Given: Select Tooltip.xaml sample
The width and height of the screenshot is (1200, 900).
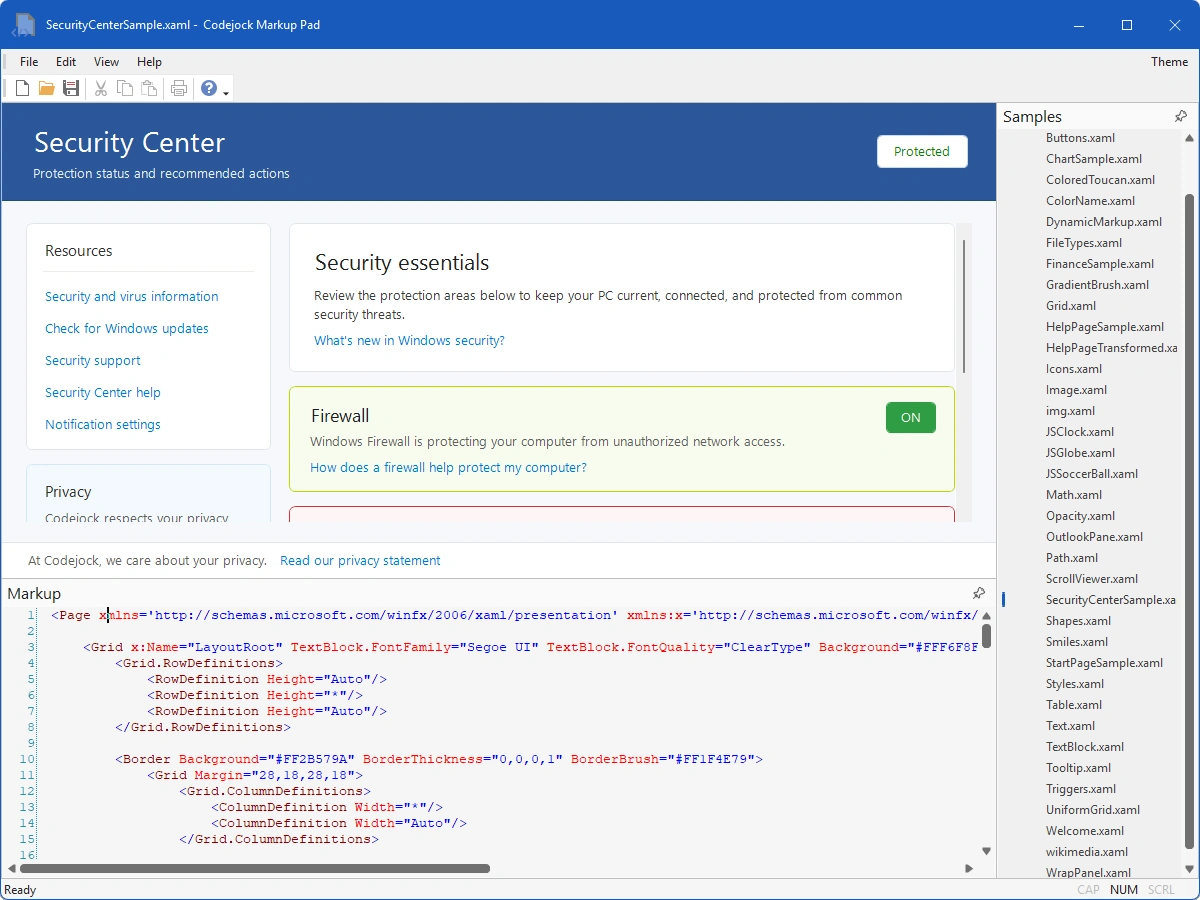Looking at the screenshot, I should click(x=1078, y=768).
